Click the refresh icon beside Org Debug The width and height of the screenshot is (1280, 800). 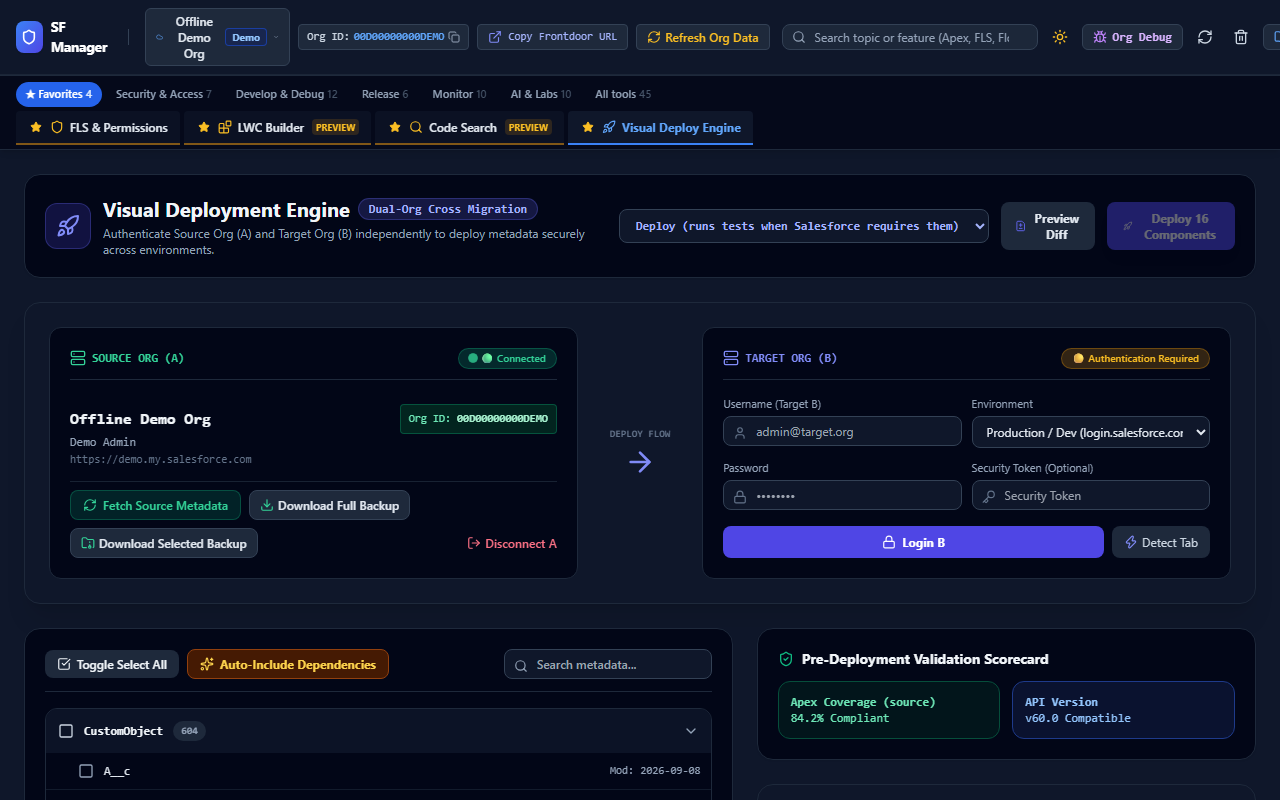1205,37
